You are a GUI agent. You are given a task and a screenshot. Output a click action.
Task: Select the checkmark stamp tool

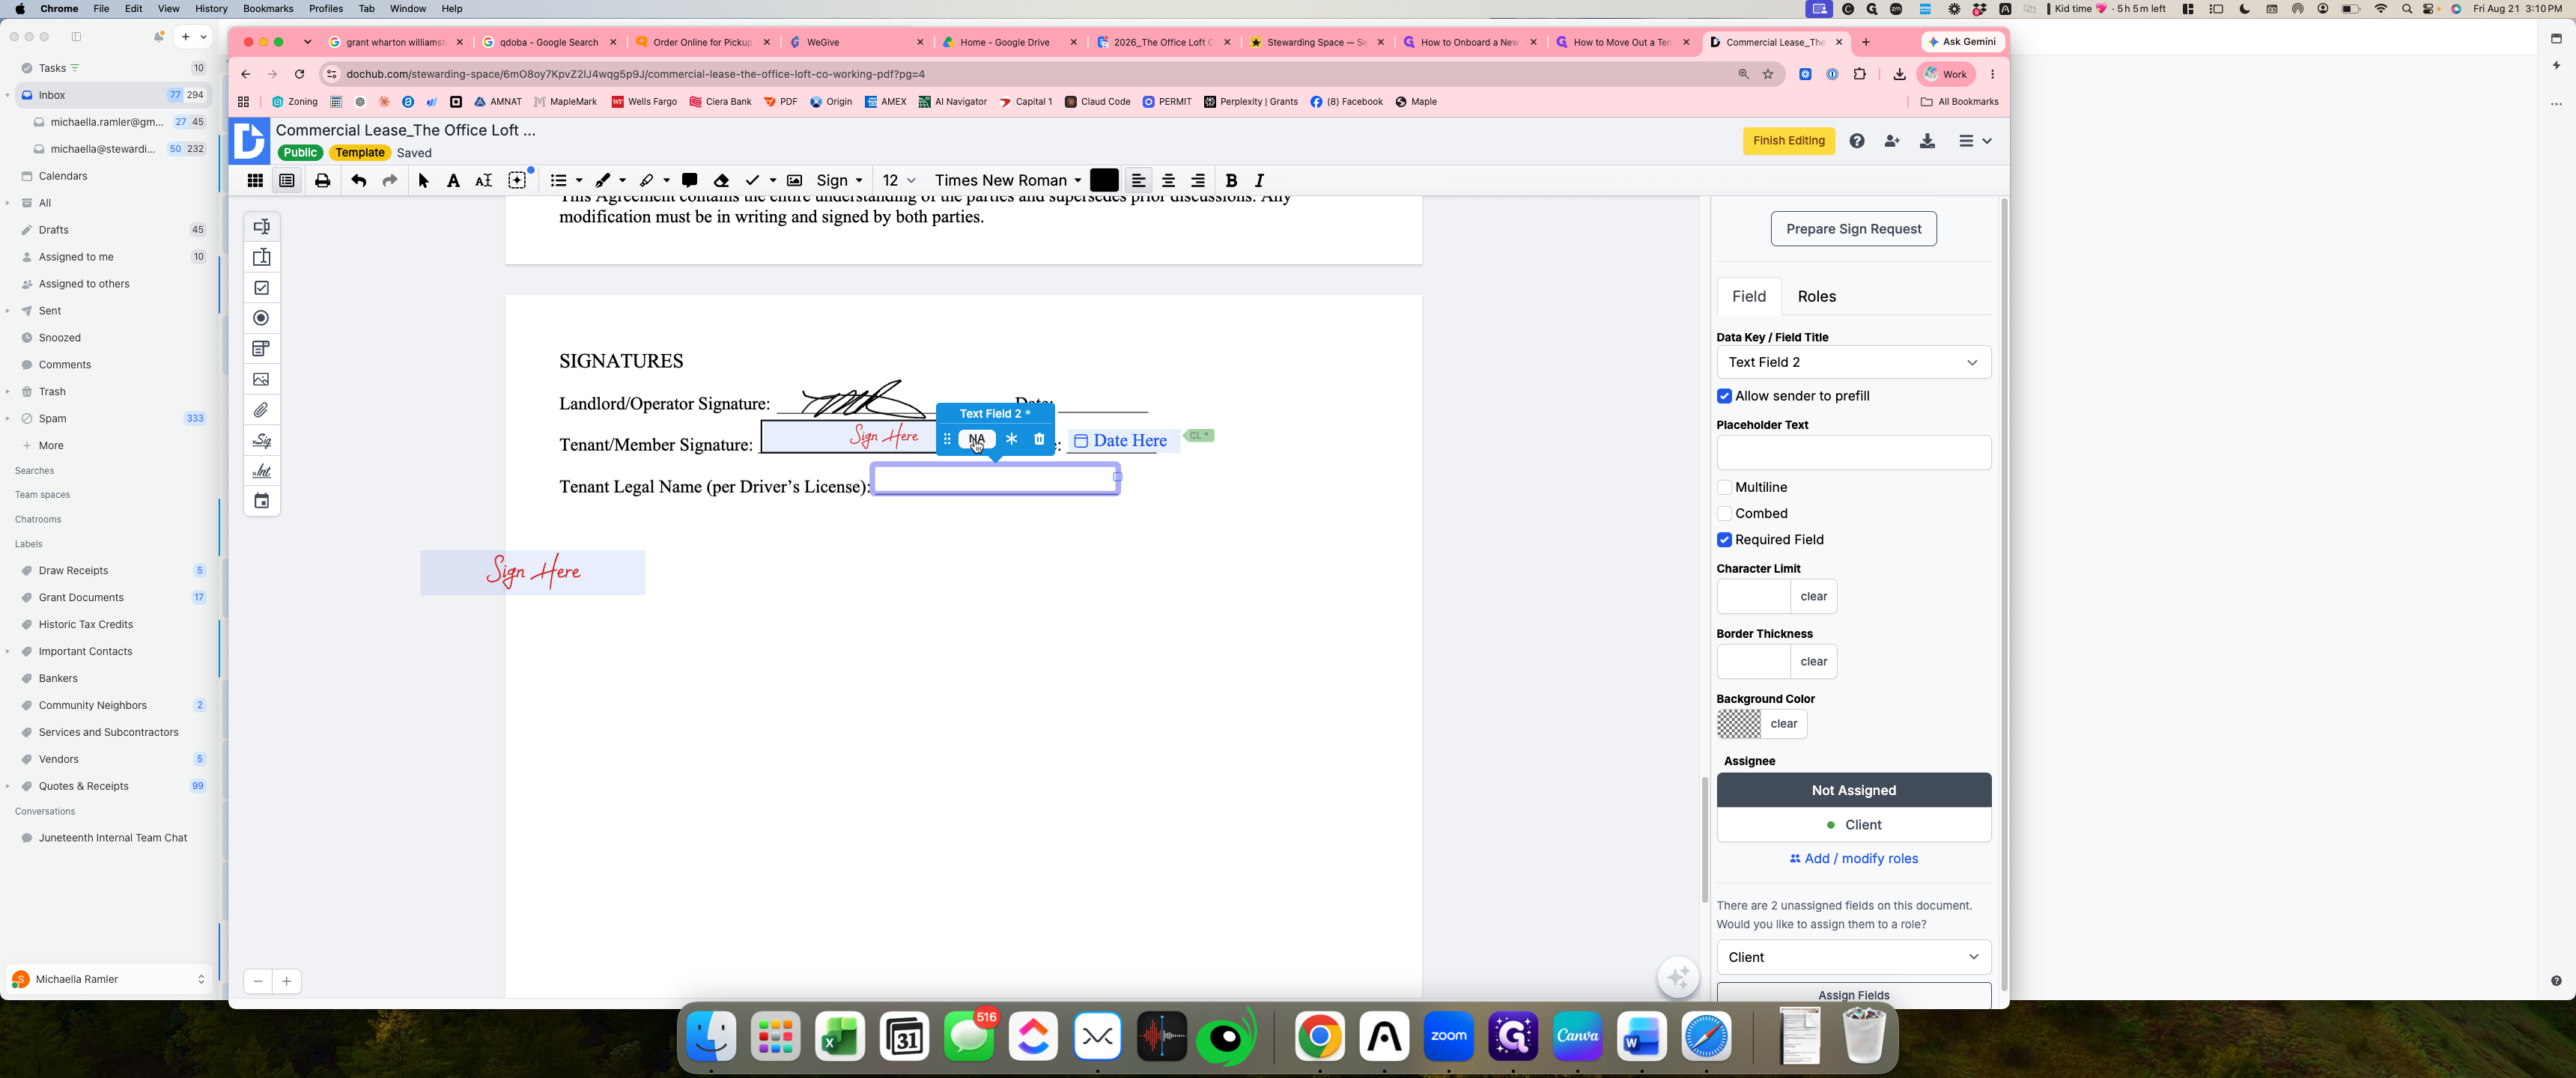click(753, 180)
